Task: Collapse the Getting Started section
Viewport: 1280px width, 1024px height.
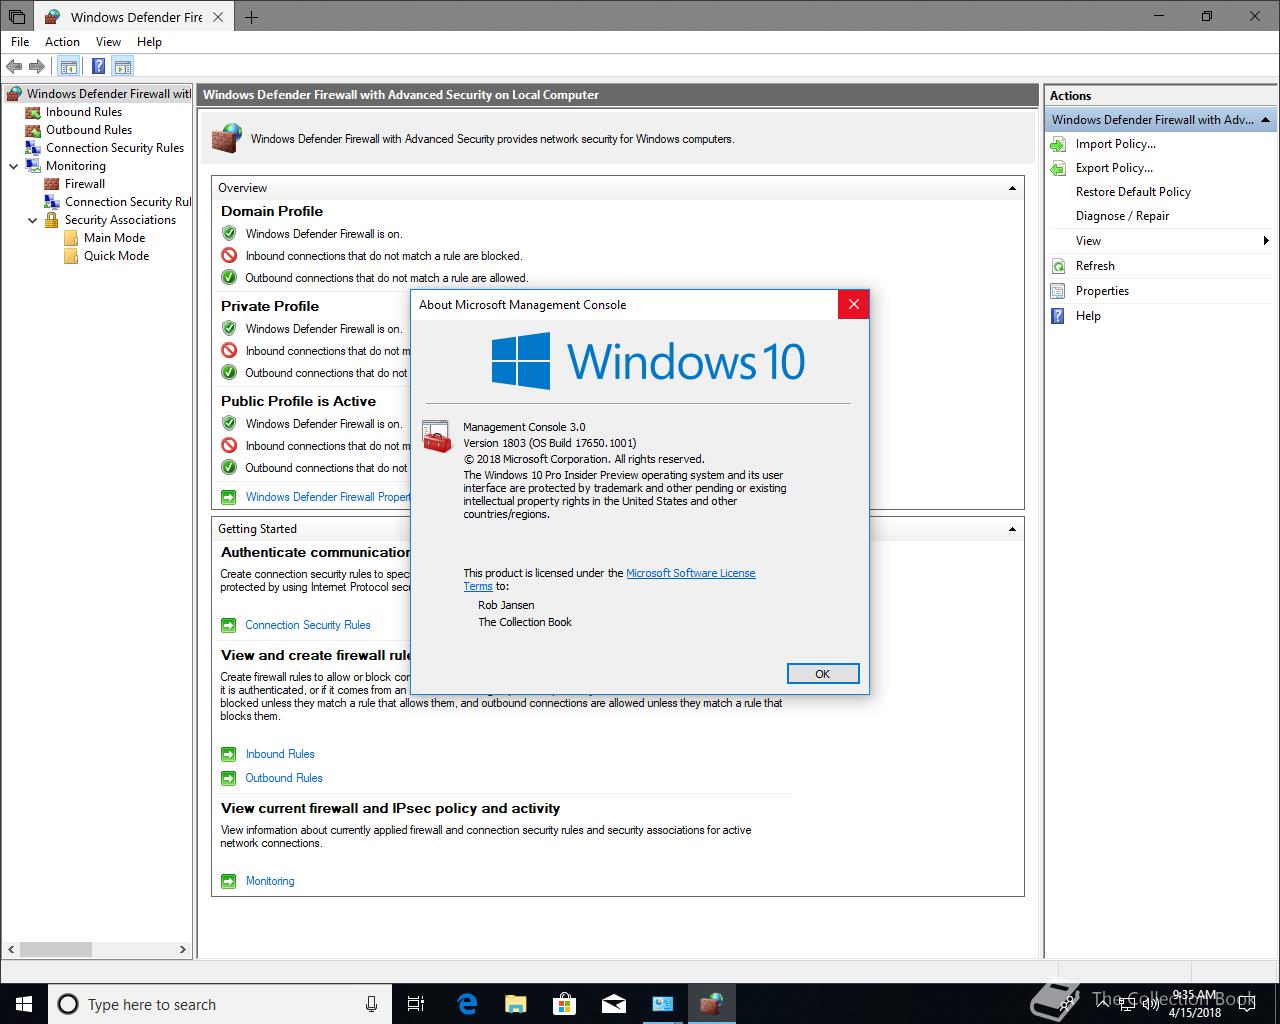Action: coord(1012,529)
